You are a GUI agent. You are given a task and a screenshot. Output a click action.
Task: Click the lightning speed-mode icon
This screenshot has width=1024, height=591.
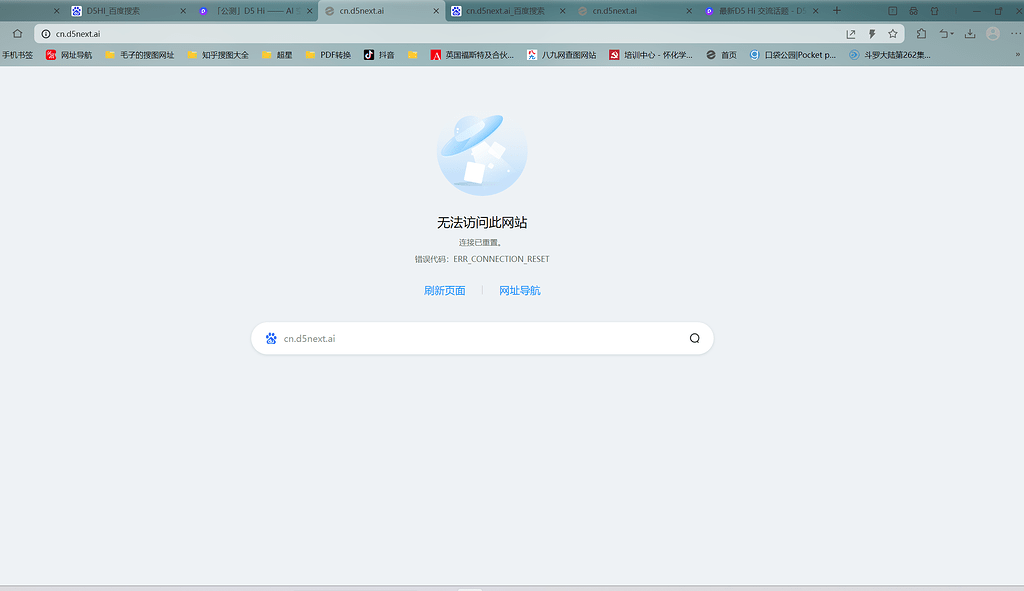(x=872, y=33)
